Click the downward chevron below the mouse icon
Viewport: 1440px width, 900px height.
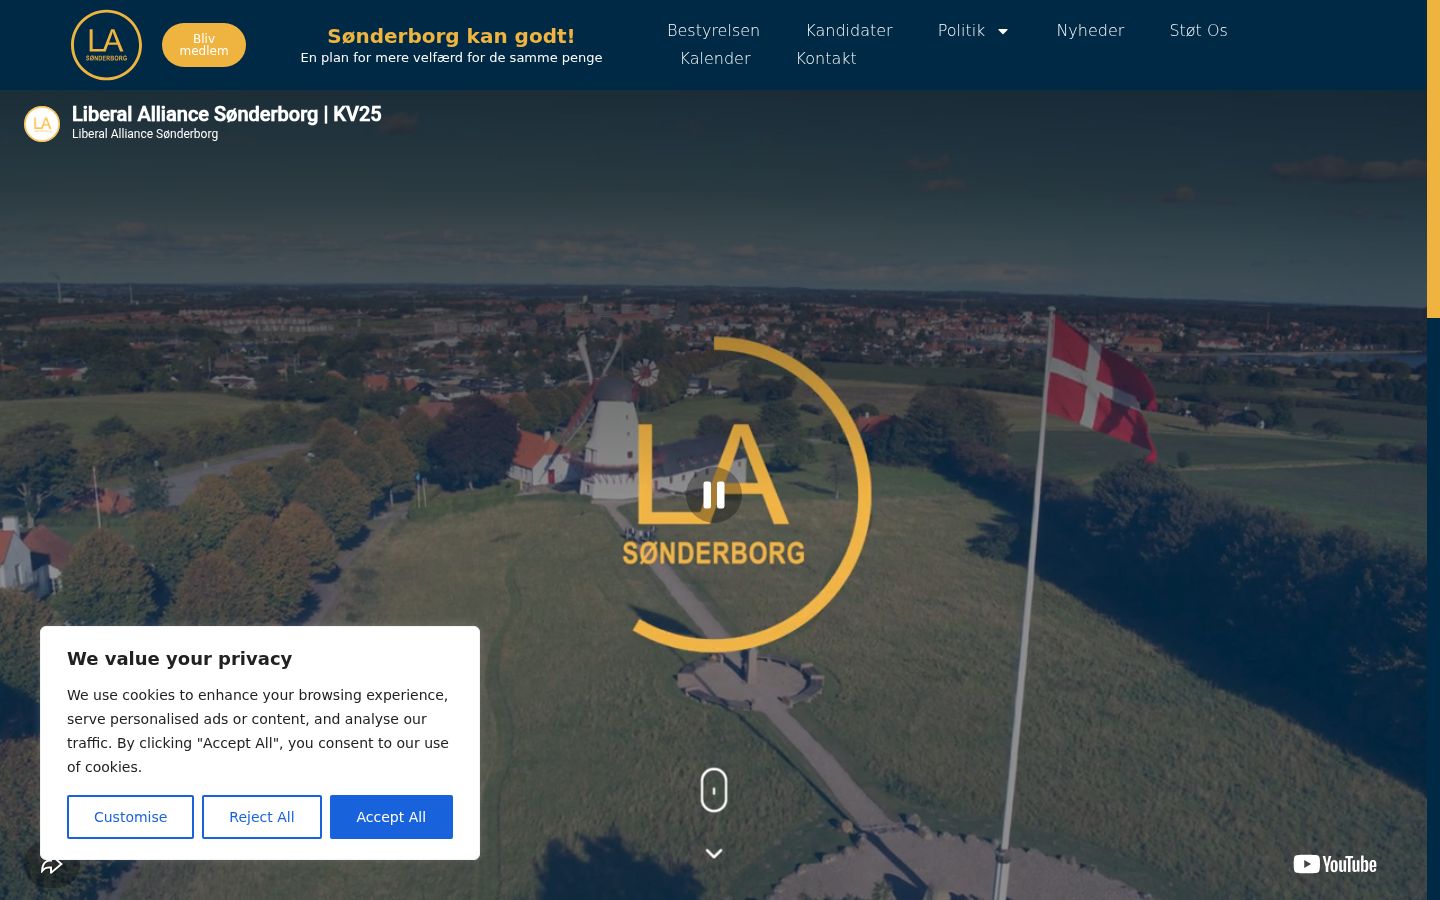click(714, 853)
